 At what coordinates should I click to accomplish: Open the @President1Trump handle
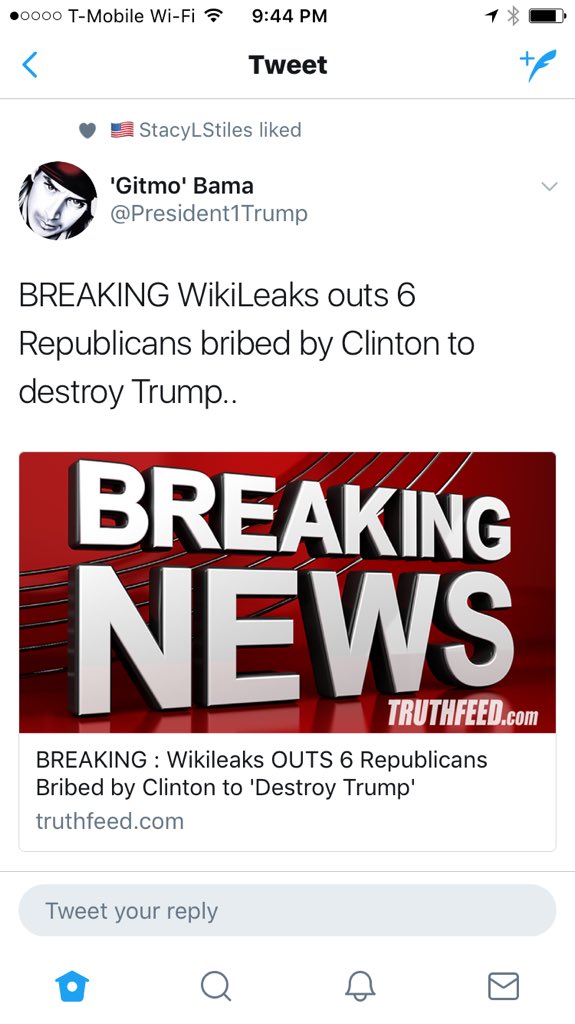tap(209, 214)
